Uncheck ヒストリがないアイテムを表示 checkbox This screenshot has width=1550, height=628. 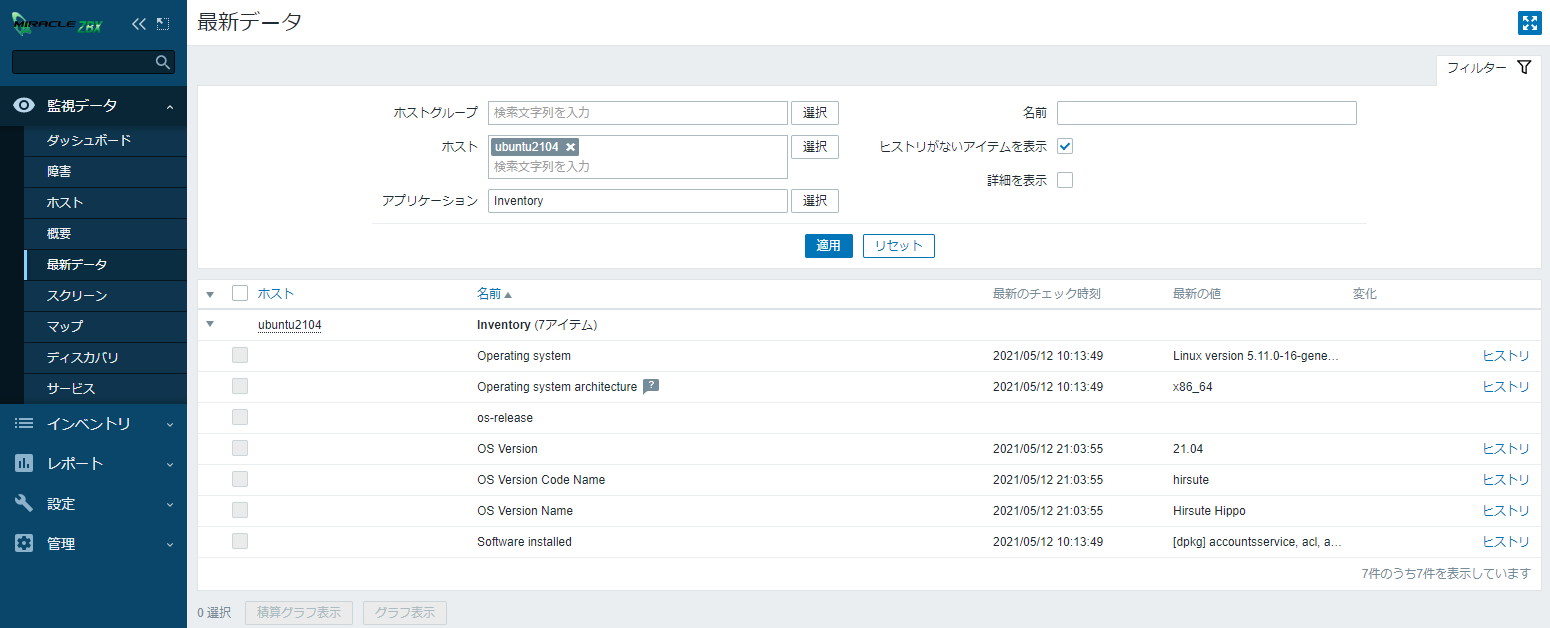pos(1065,146)
